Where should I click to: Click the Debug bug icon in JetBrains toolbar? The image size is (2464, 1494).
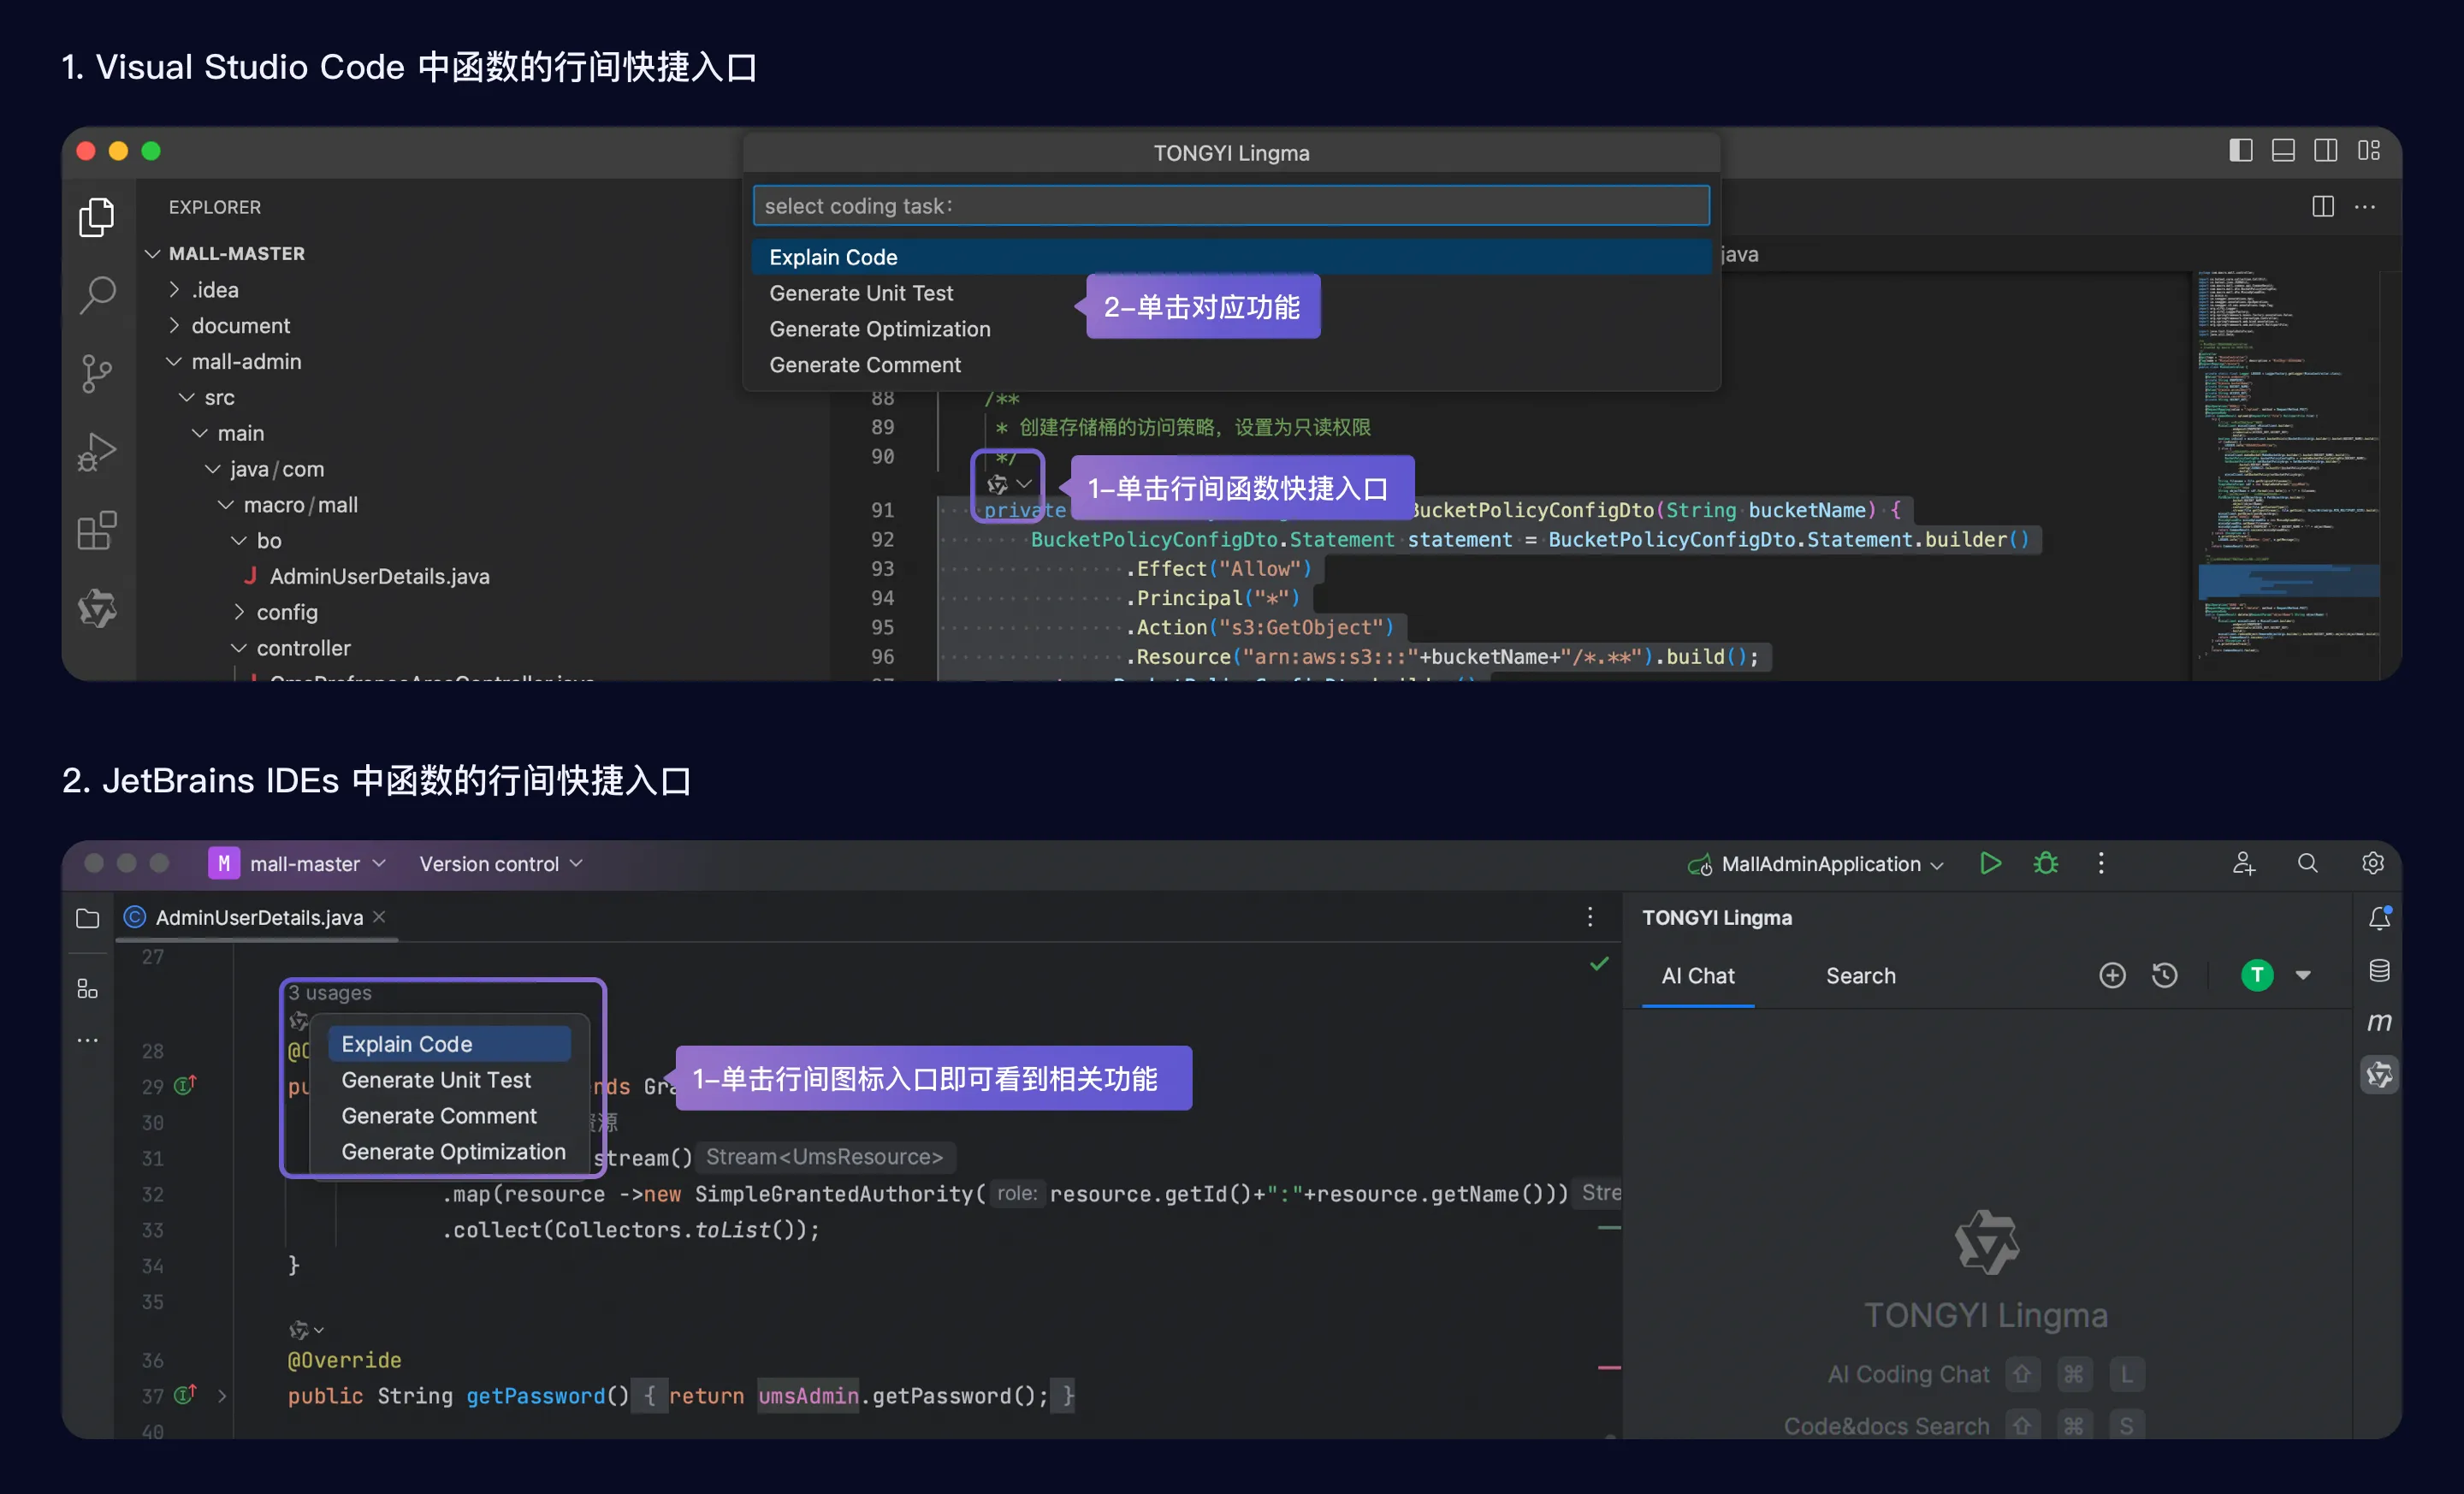point(2045,863)
